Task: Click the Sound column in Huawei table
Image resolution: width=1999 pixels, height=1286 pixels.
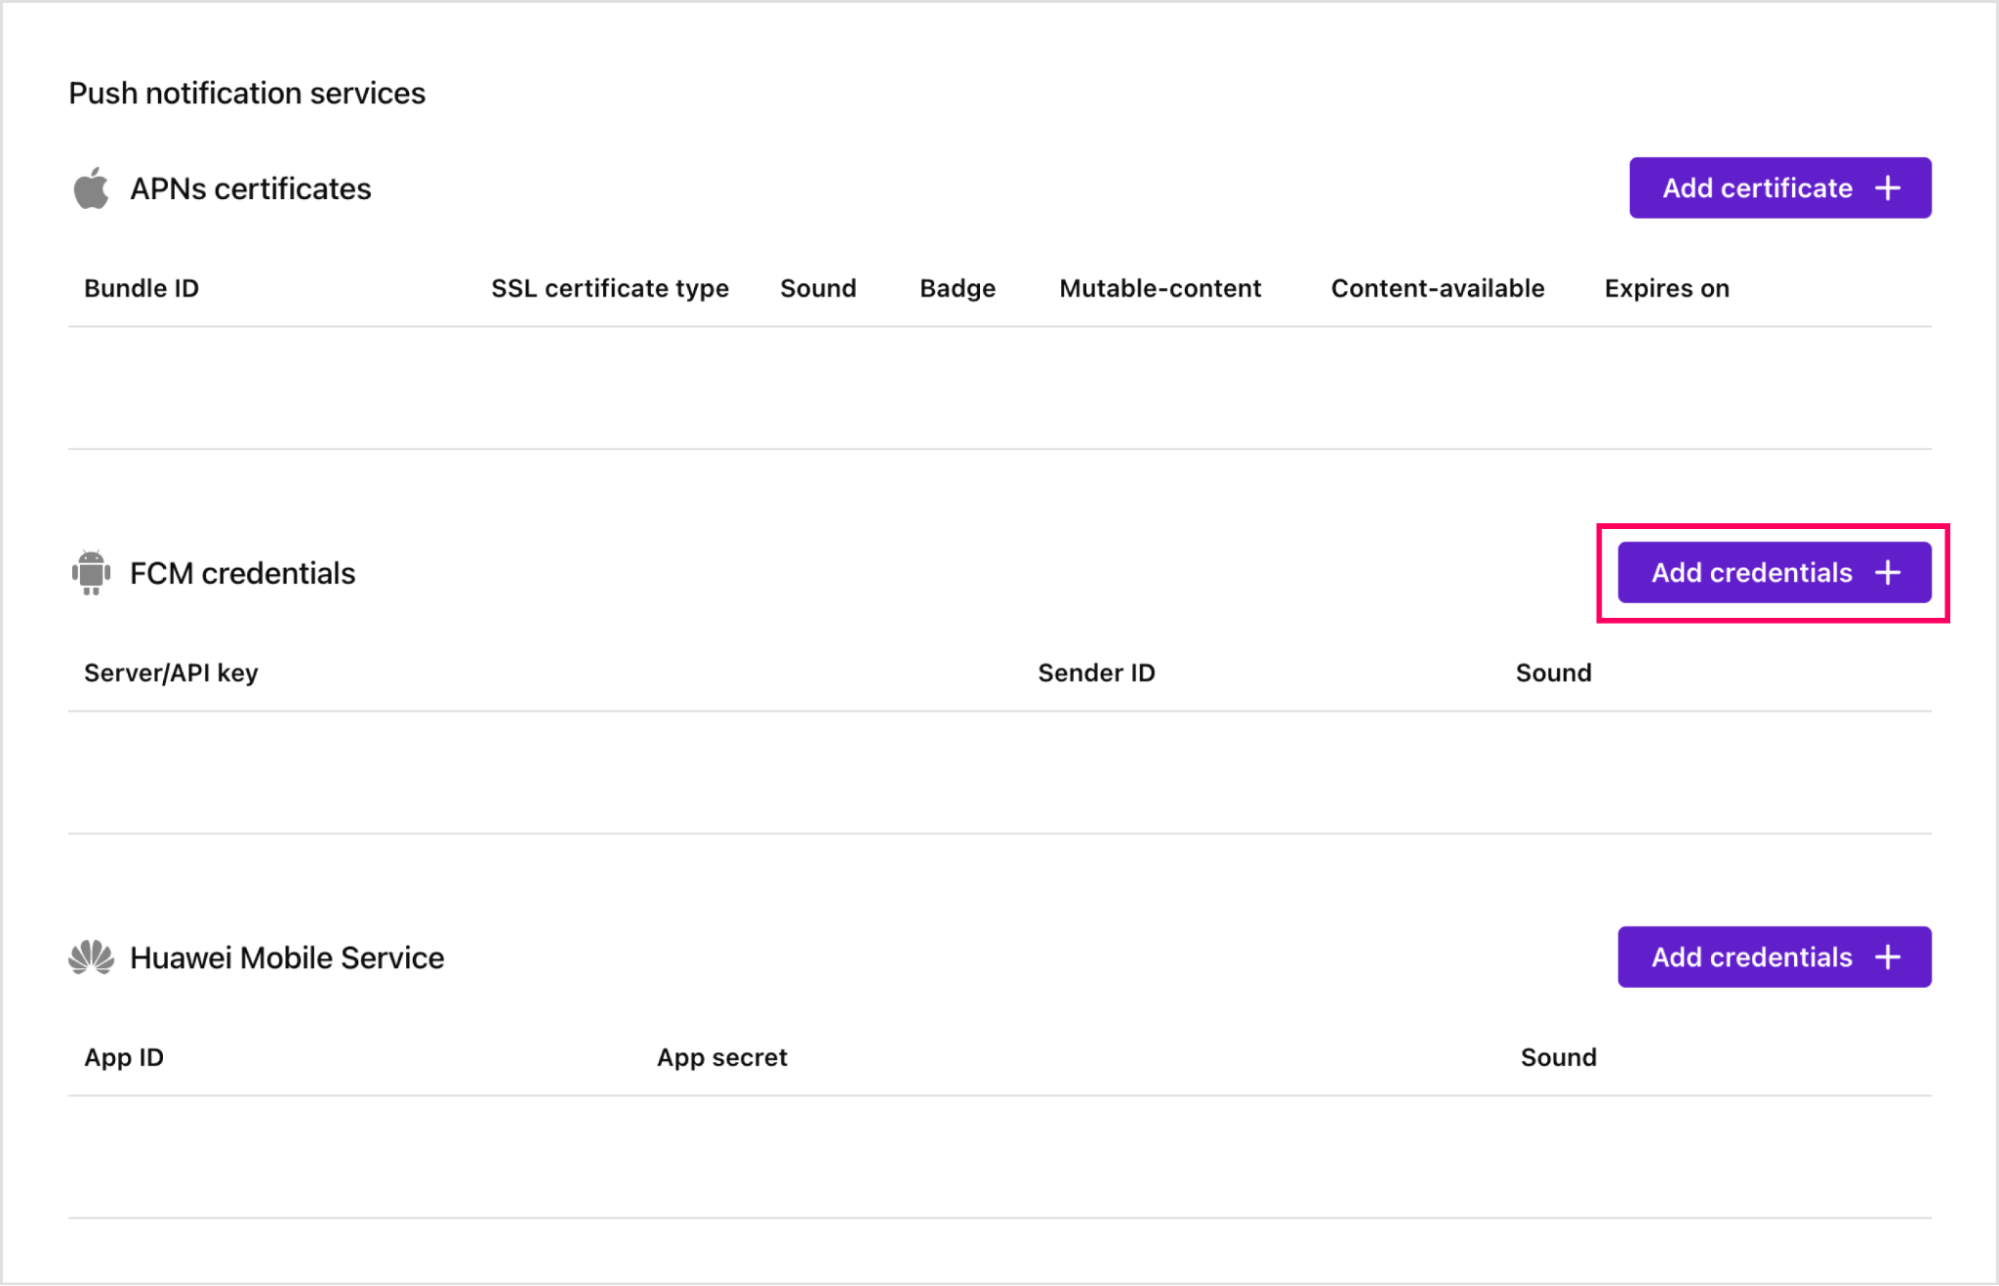Action: click(x=1558, y=1057)
